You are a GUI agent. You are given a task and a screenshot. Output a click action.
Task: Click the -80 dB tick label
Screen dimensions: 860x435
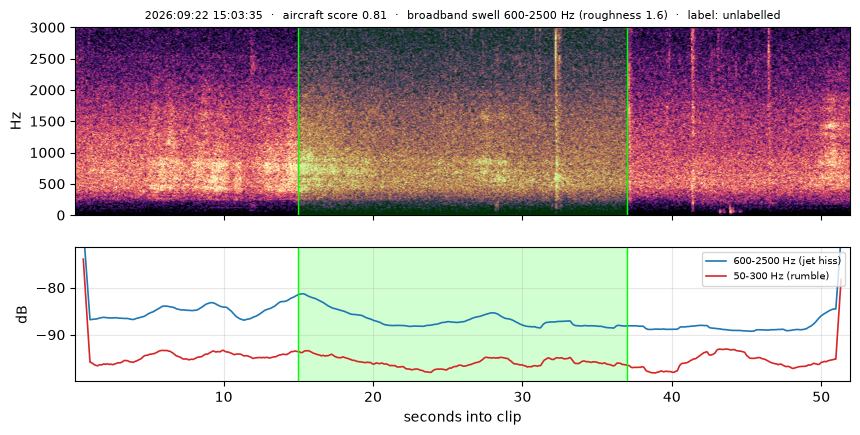[54, 288]
